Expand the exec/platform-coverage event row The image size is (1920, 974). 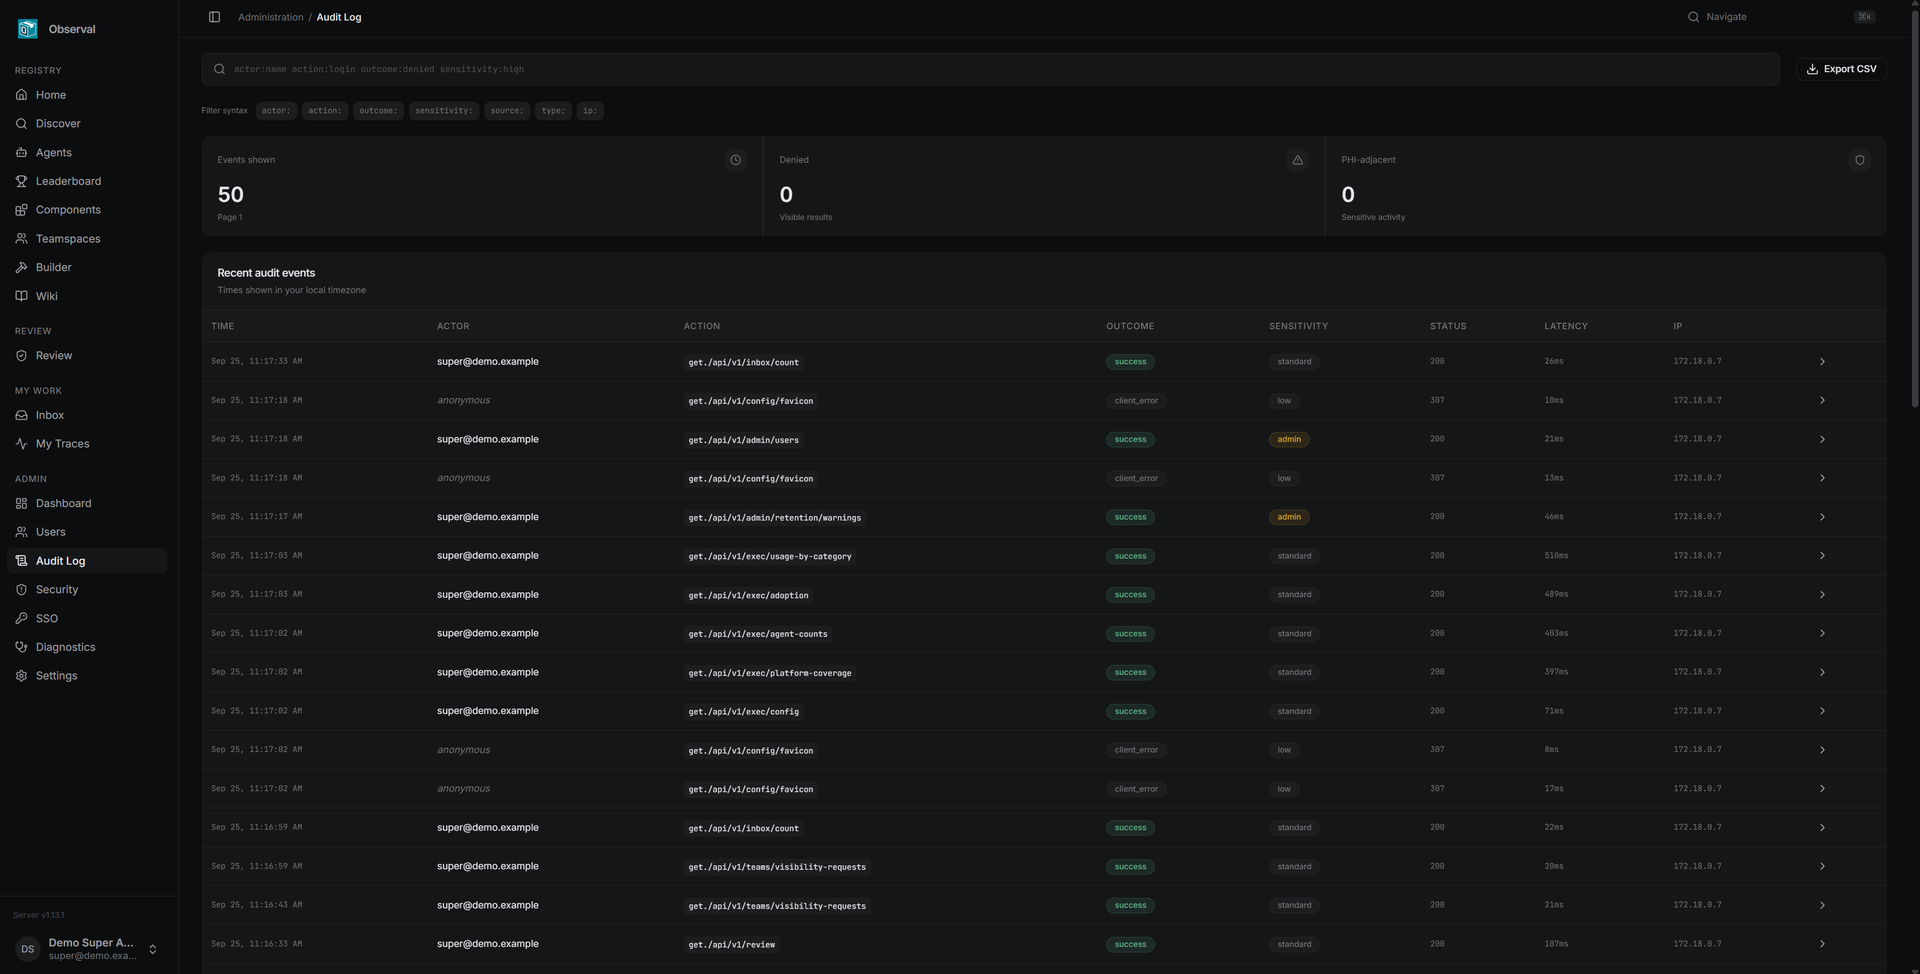click(x=1822, y=673)
